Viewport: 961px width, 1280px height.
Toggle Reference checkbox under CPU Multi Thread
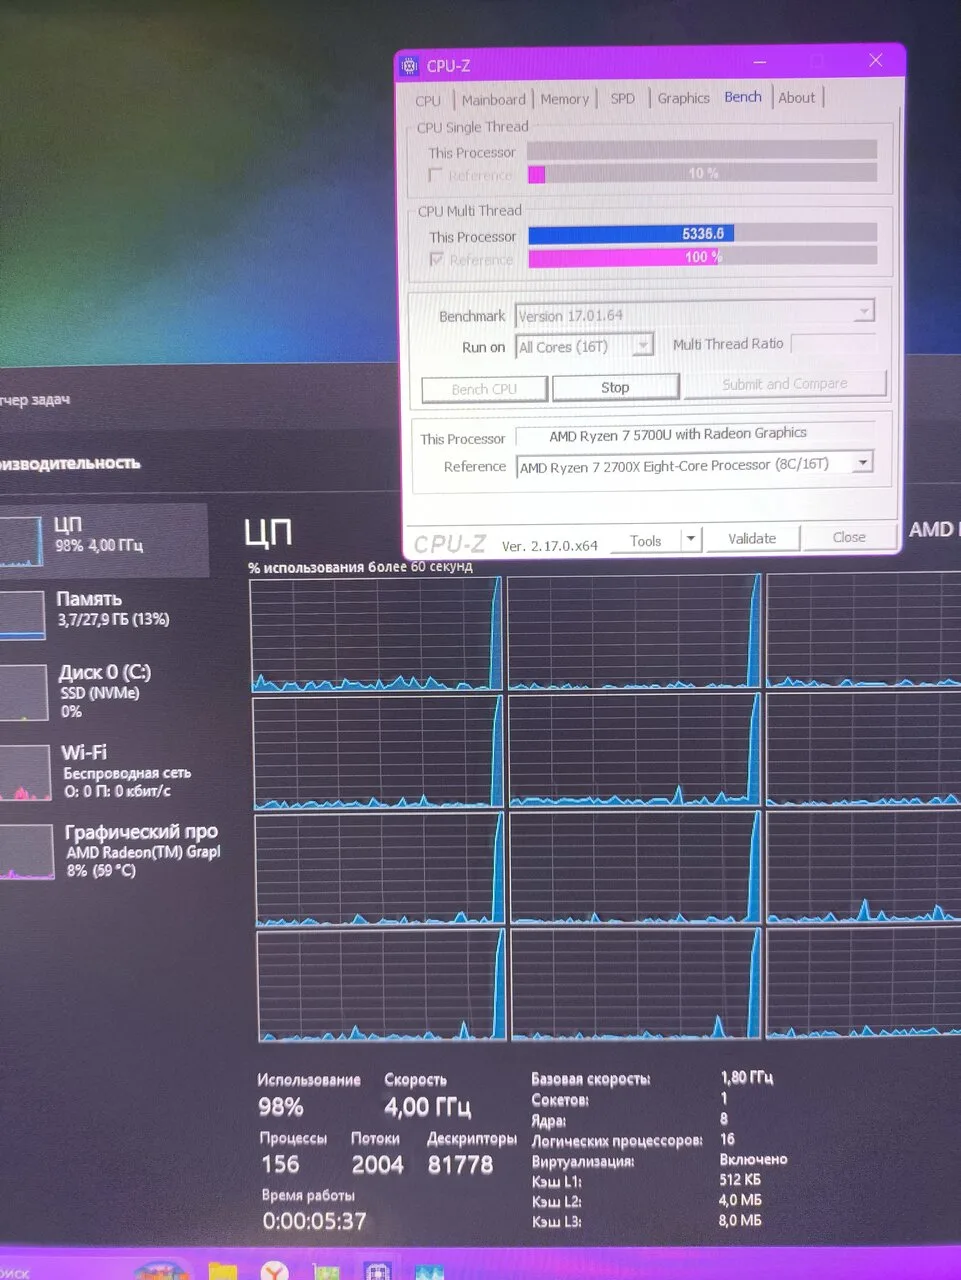[436, 259]
